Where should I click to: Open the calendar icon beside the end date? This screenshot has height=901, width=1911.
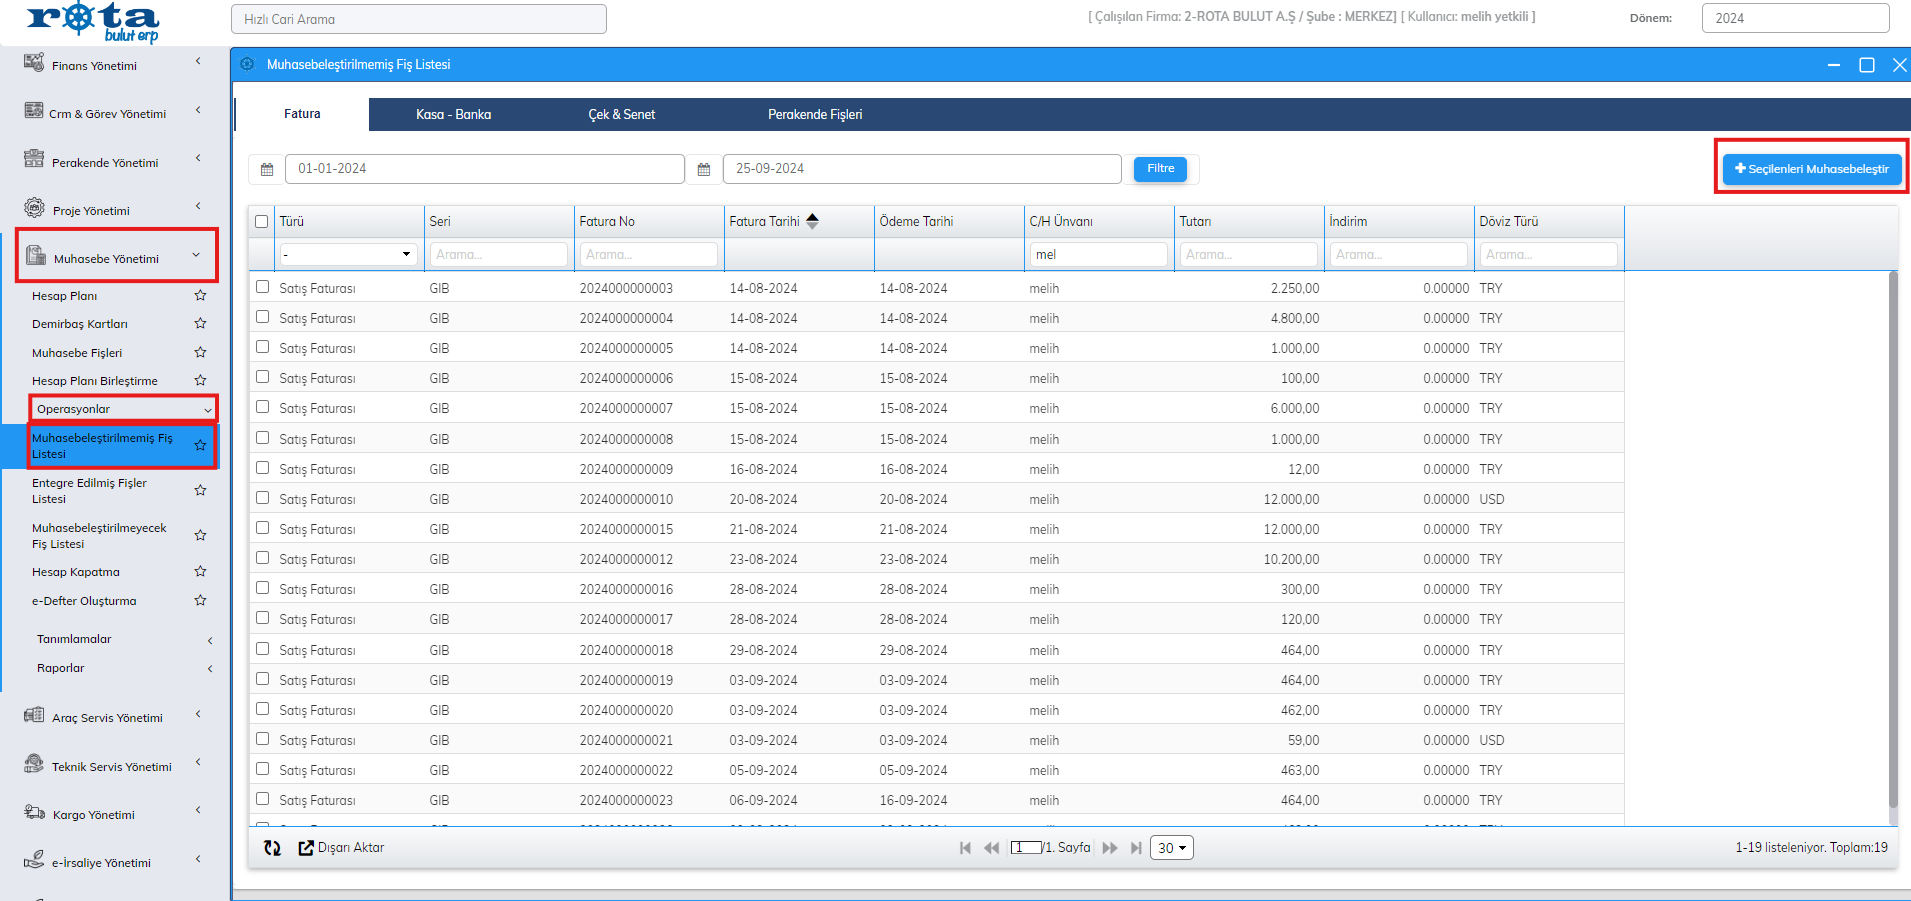pos(704,169)
